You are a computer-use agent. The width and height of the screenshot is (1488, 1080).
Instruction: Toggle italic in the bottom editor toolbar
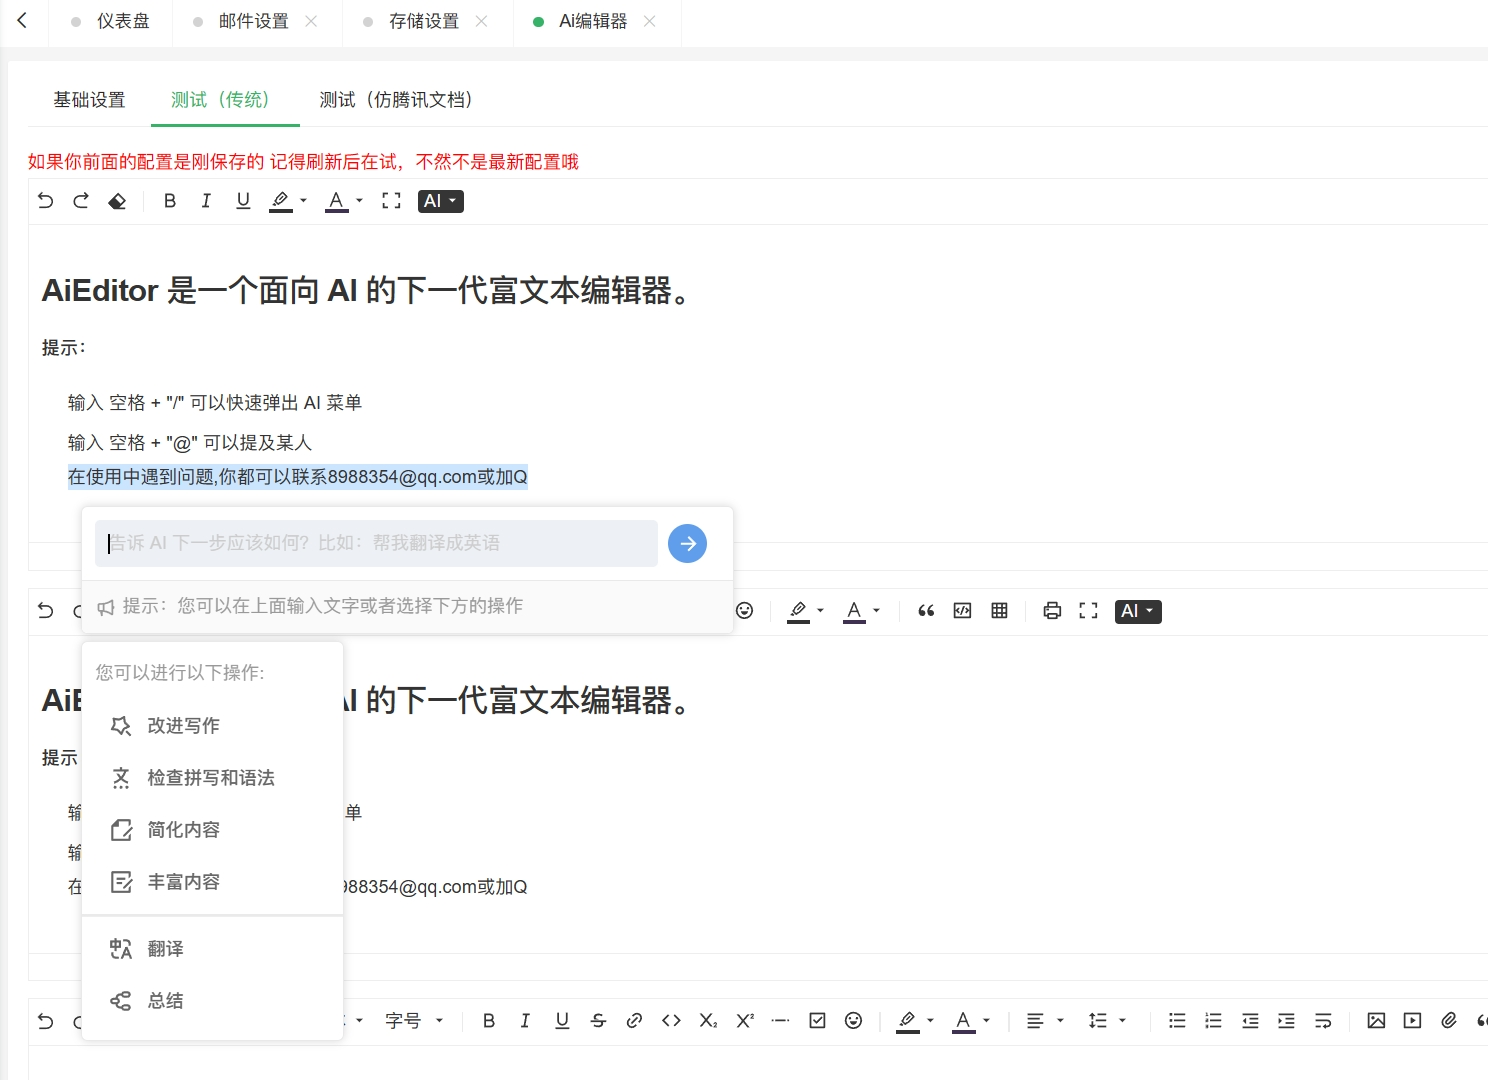(525, 1021)
